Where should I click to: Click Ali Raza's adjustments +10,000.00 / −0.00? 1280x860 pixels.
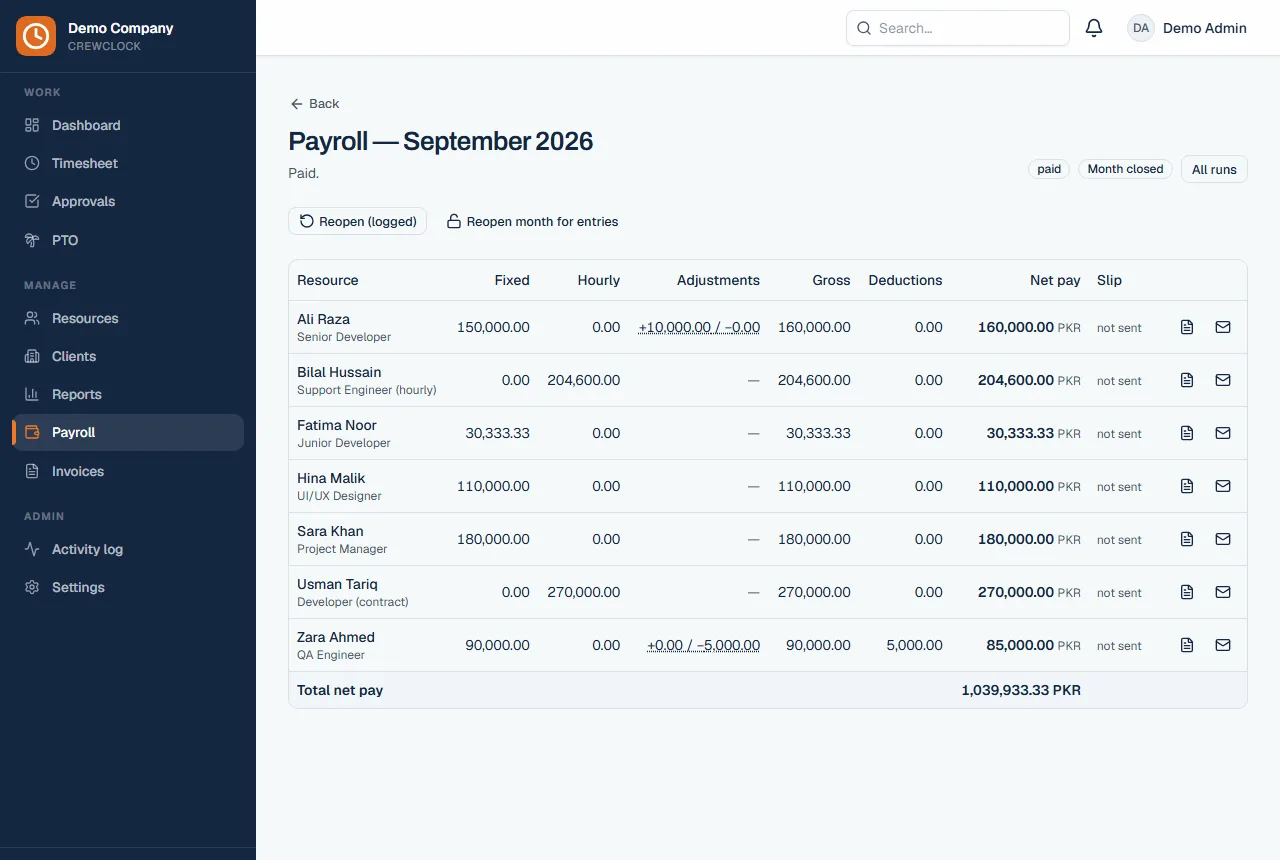click(x=699, y=327)
